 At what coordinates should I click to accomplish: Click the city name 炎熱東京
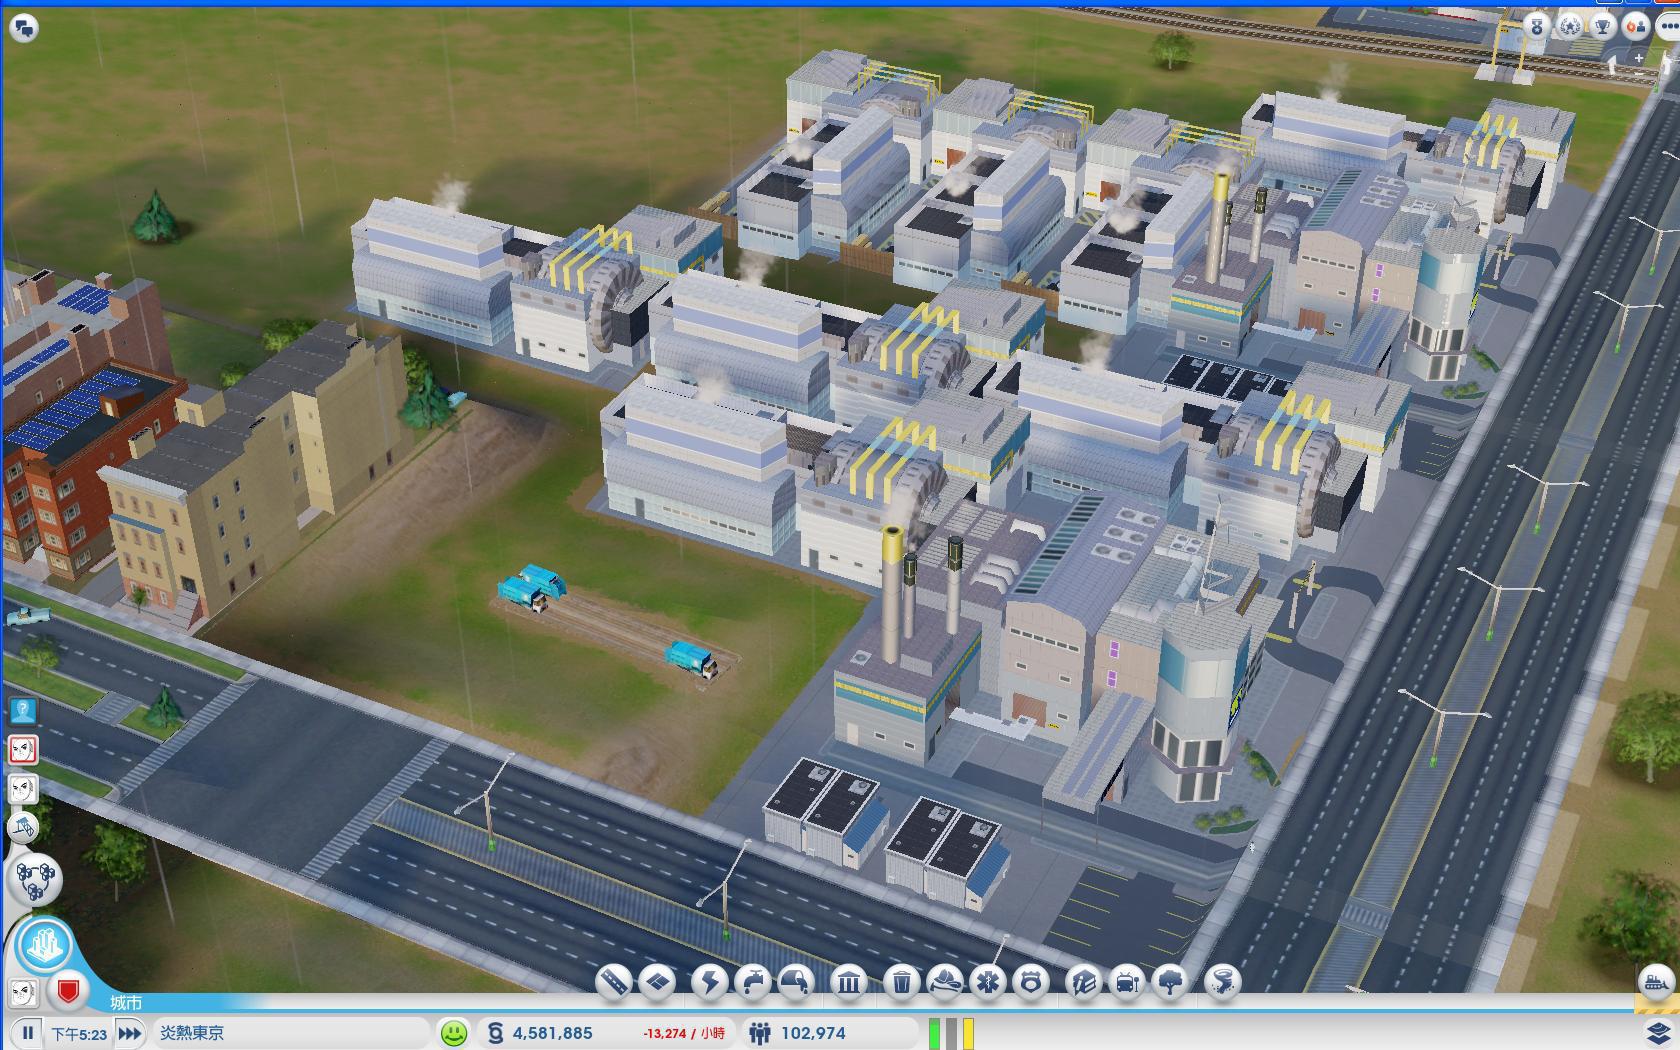(x=192, y=1033)
